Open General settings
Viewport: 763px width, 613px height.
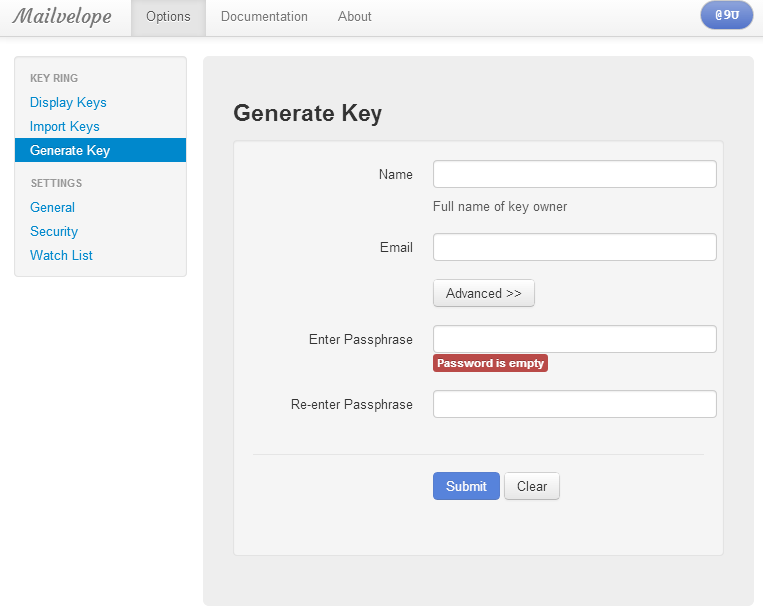point(52,207)
